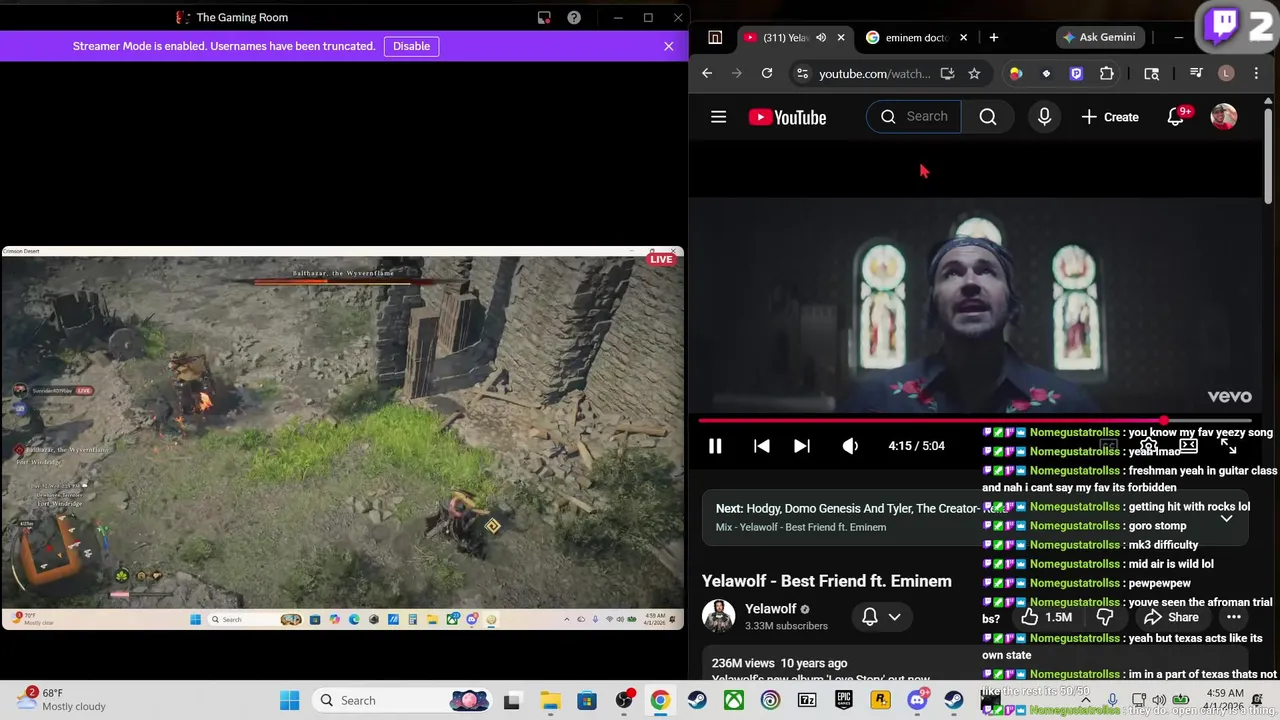Expand the Next up mix panel chevron
Image resolution: width=1280 pixels, height=720 pixels.
pyautogui.click(x=1226, y=518)
